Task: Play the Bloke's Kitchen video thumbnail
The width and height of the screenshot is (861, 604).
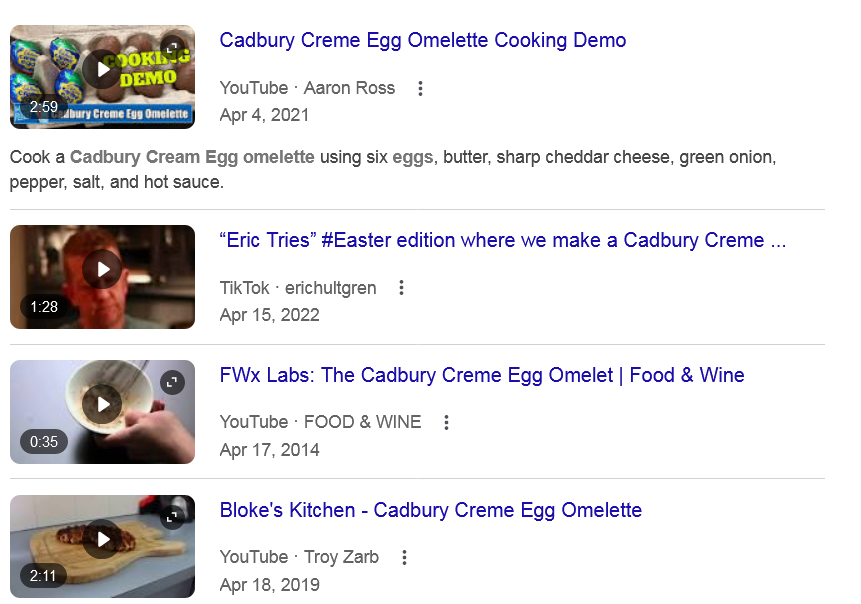Action: click(101, 539)
